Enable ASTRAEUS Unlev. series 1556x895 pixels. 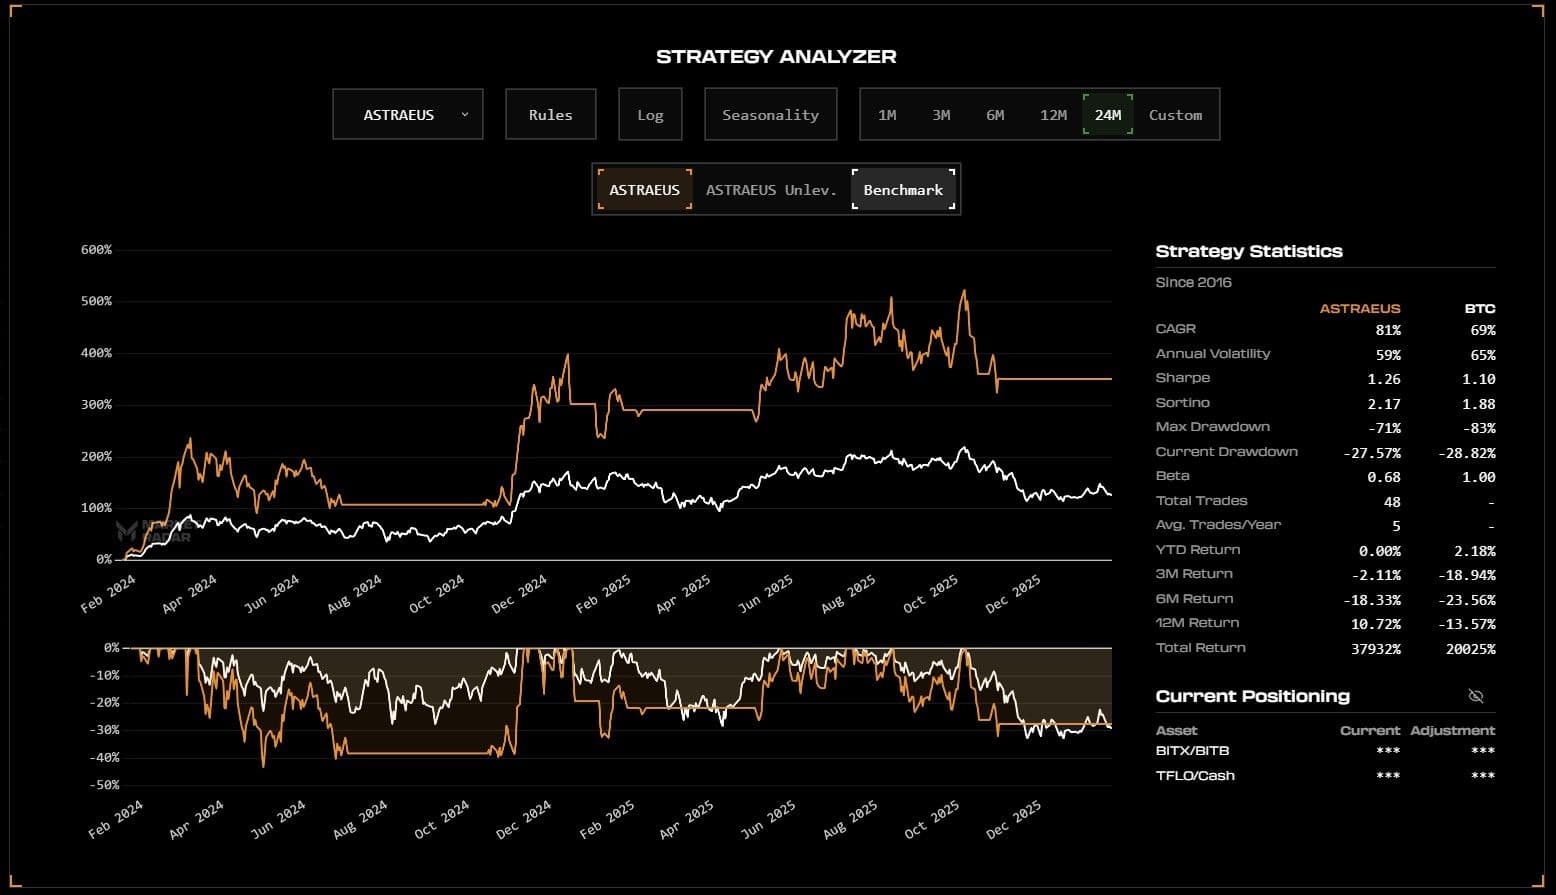pos(771,190)
